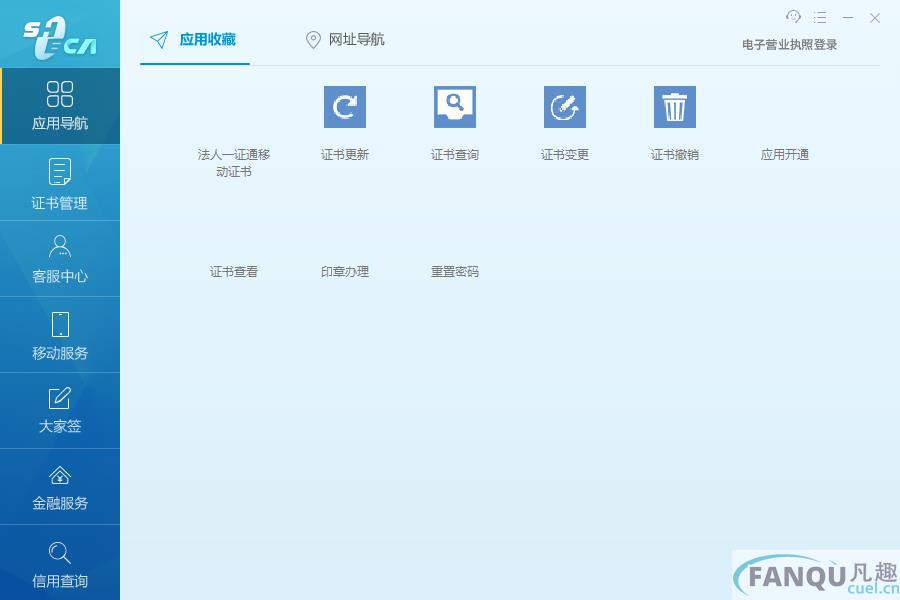Open the 应用导航 sidebar section
This screenshot has height=600, width=900.
pos(60,106)
